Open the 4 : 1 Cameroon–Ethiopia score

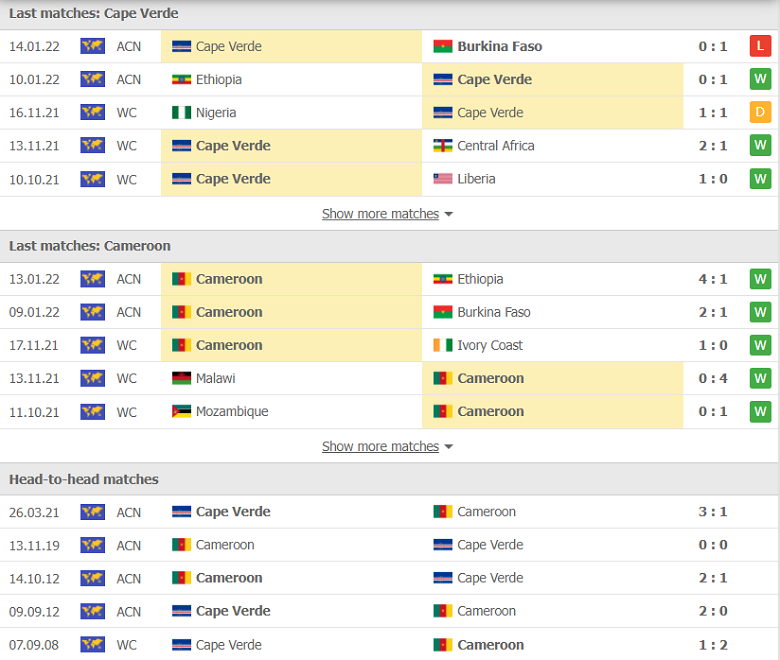[x=713, y=279]
